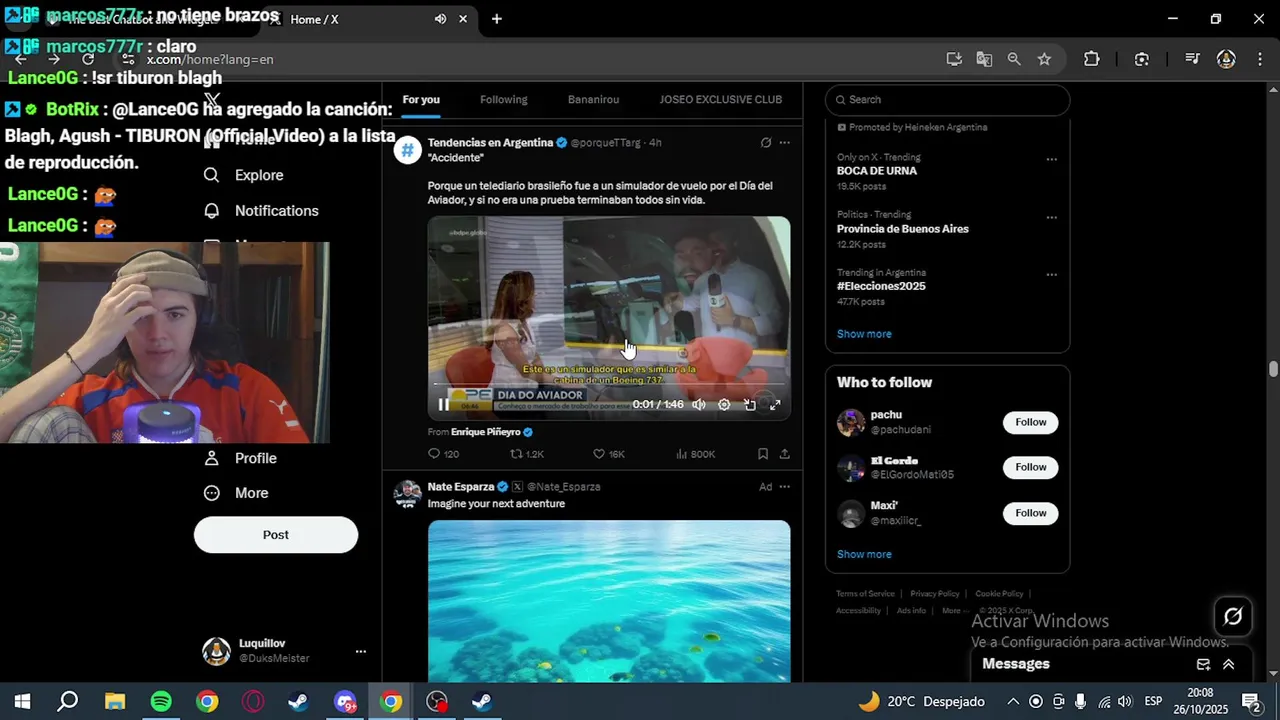The image size is (1280, 720).
Task: Pause the Dia do Aviador video
Action: tap(443, 405)
